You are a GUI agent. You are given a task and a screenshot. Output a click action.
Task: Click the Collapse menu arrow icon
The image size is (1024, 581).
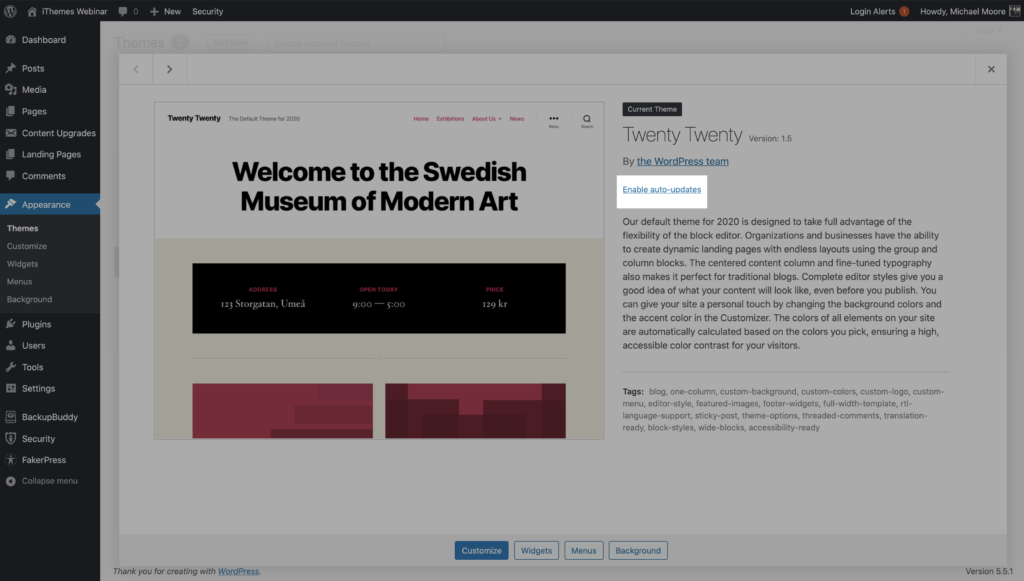pyautogui.click(x=10, y=481)
